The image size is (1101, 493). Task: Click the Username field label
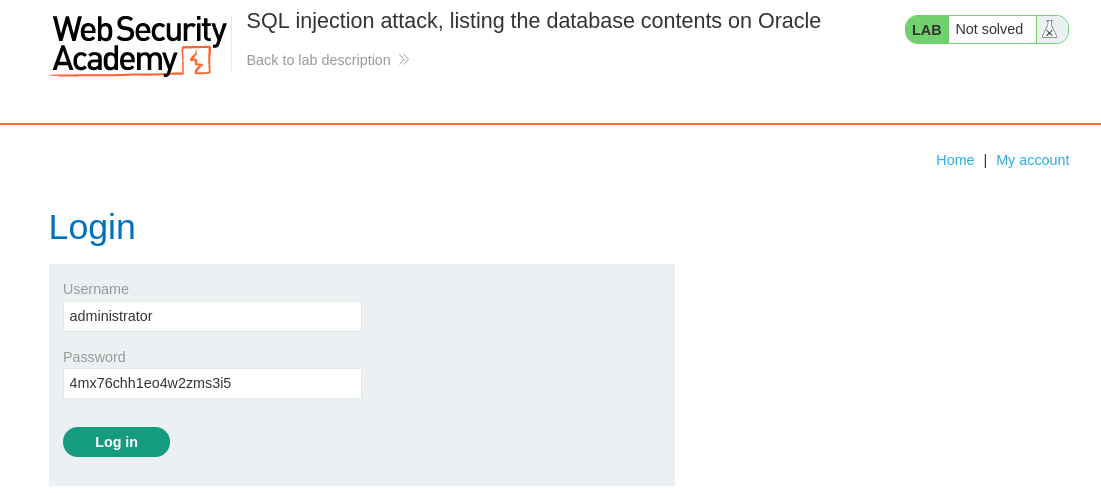click(95, 289)
